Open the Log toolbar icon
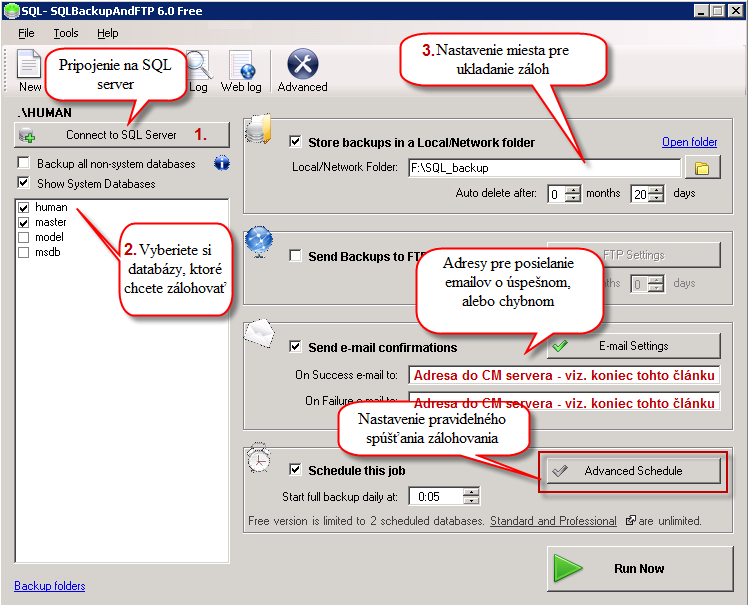The width and height of the screenshot is (748, 605). tap(198, 72)
